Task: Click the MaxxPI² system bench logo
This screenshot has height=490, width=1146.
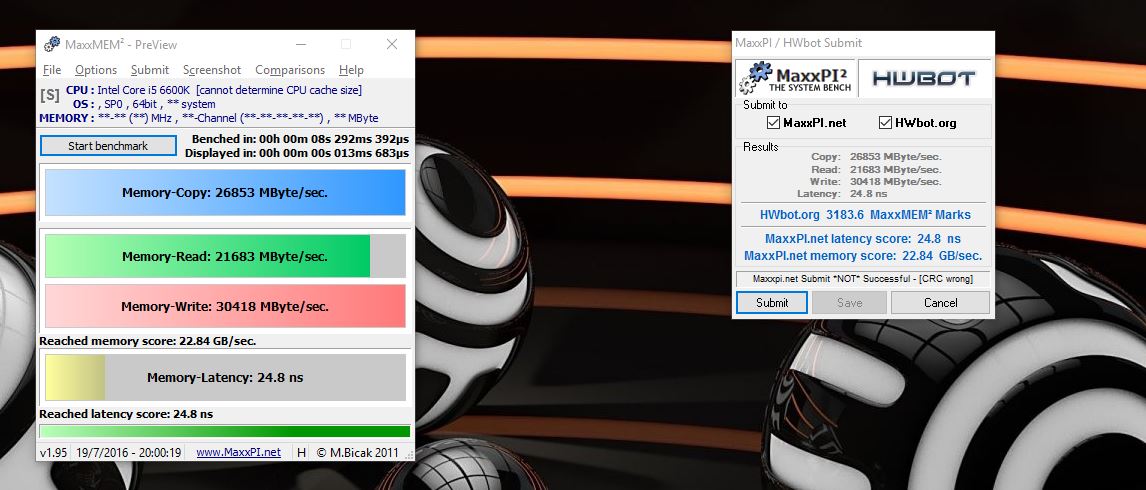Action: coord(795,78)
